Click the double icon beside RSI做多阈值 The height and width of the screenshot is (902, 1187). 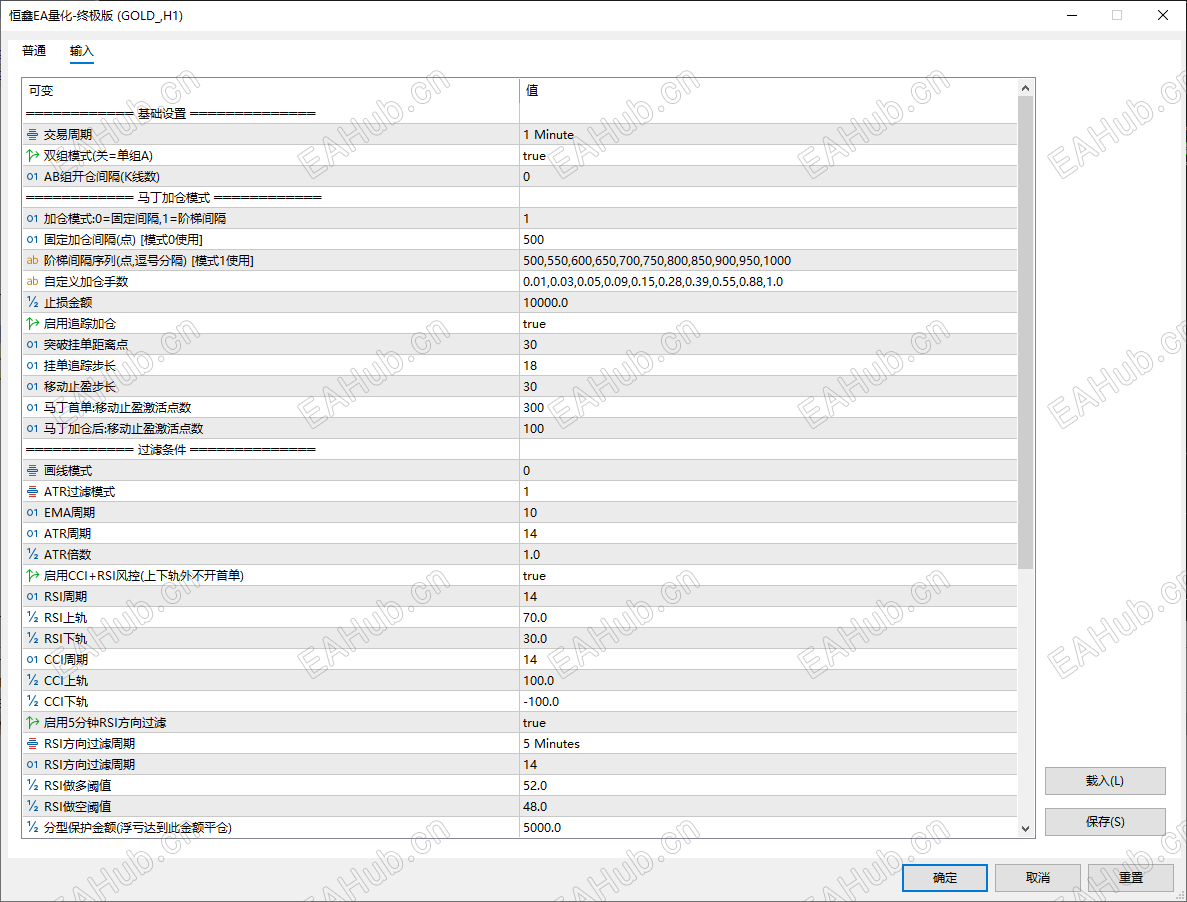[x=33, y=786]
